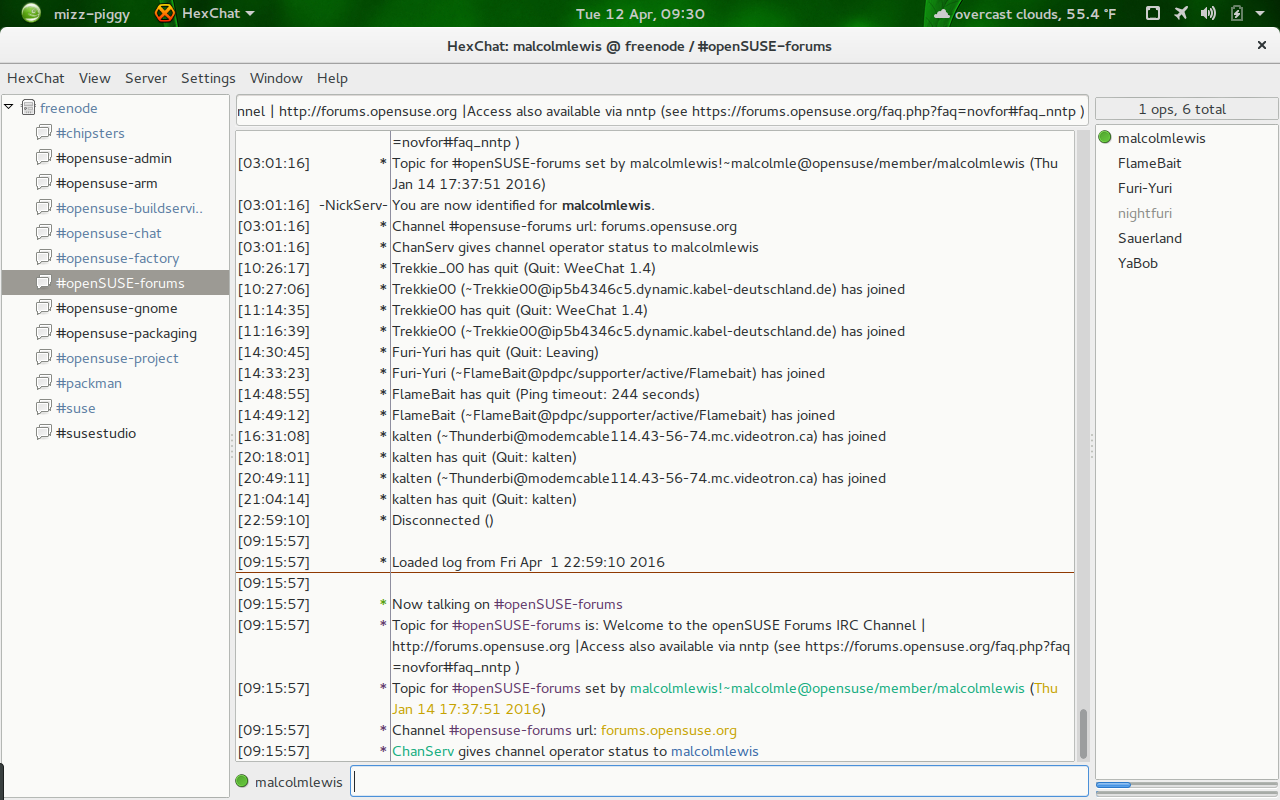Click the square window tray icon
The image size is (1280, 800).
click(x=1153, y=14)
